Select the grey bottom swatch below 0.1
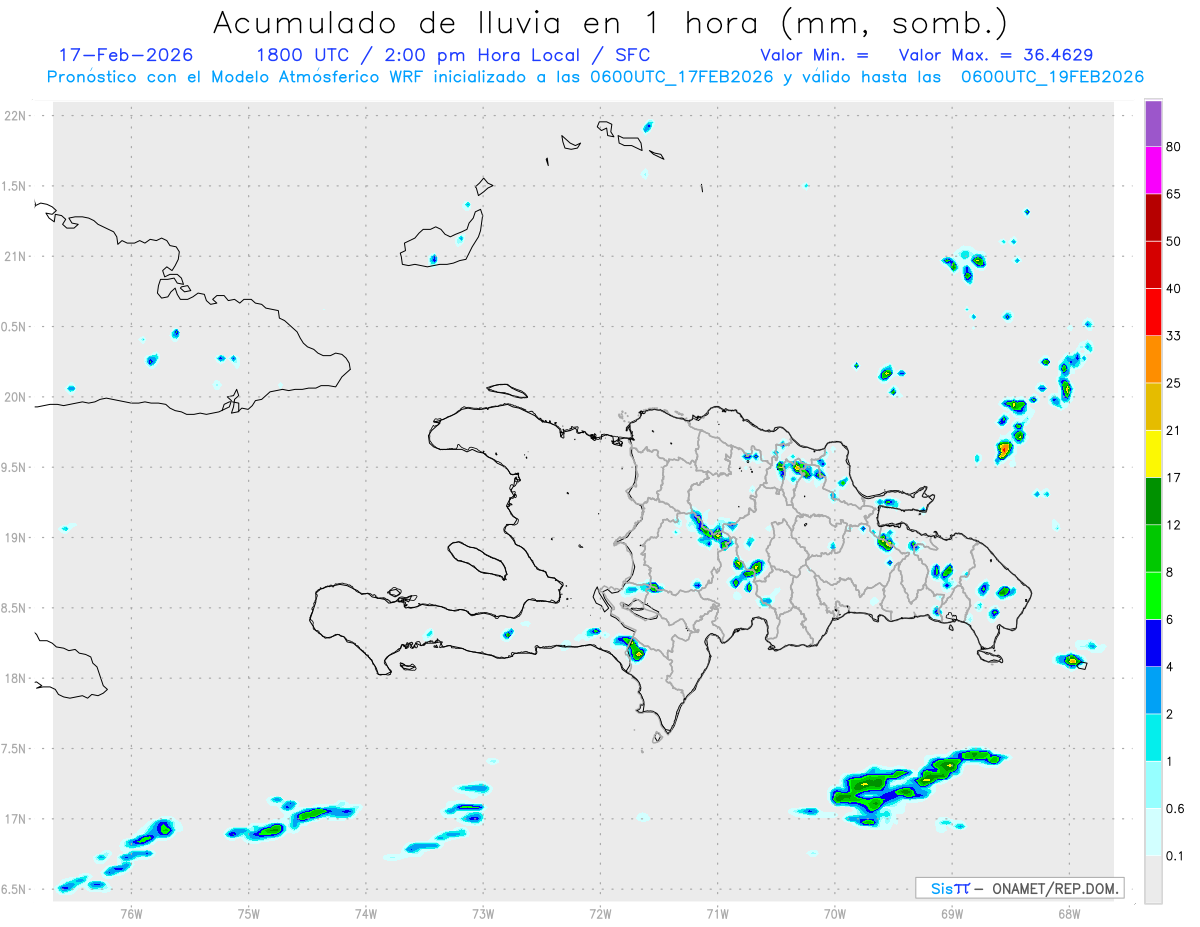Image resolution: width=1200 pixels, height=927 pixels. coord(1153,879)
